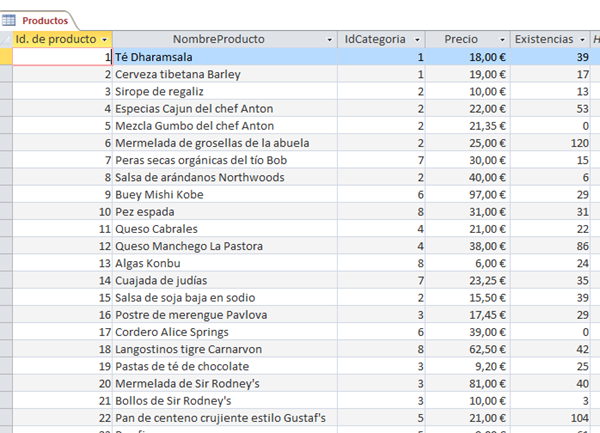
Task: Click the stock value '53' for Especias Cajun
Action: [x=550, y=109]
